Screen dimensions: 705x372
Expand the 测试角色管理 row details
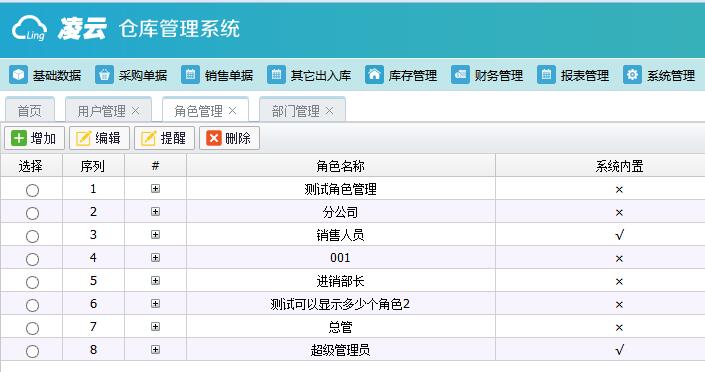[x=156, y=188]
